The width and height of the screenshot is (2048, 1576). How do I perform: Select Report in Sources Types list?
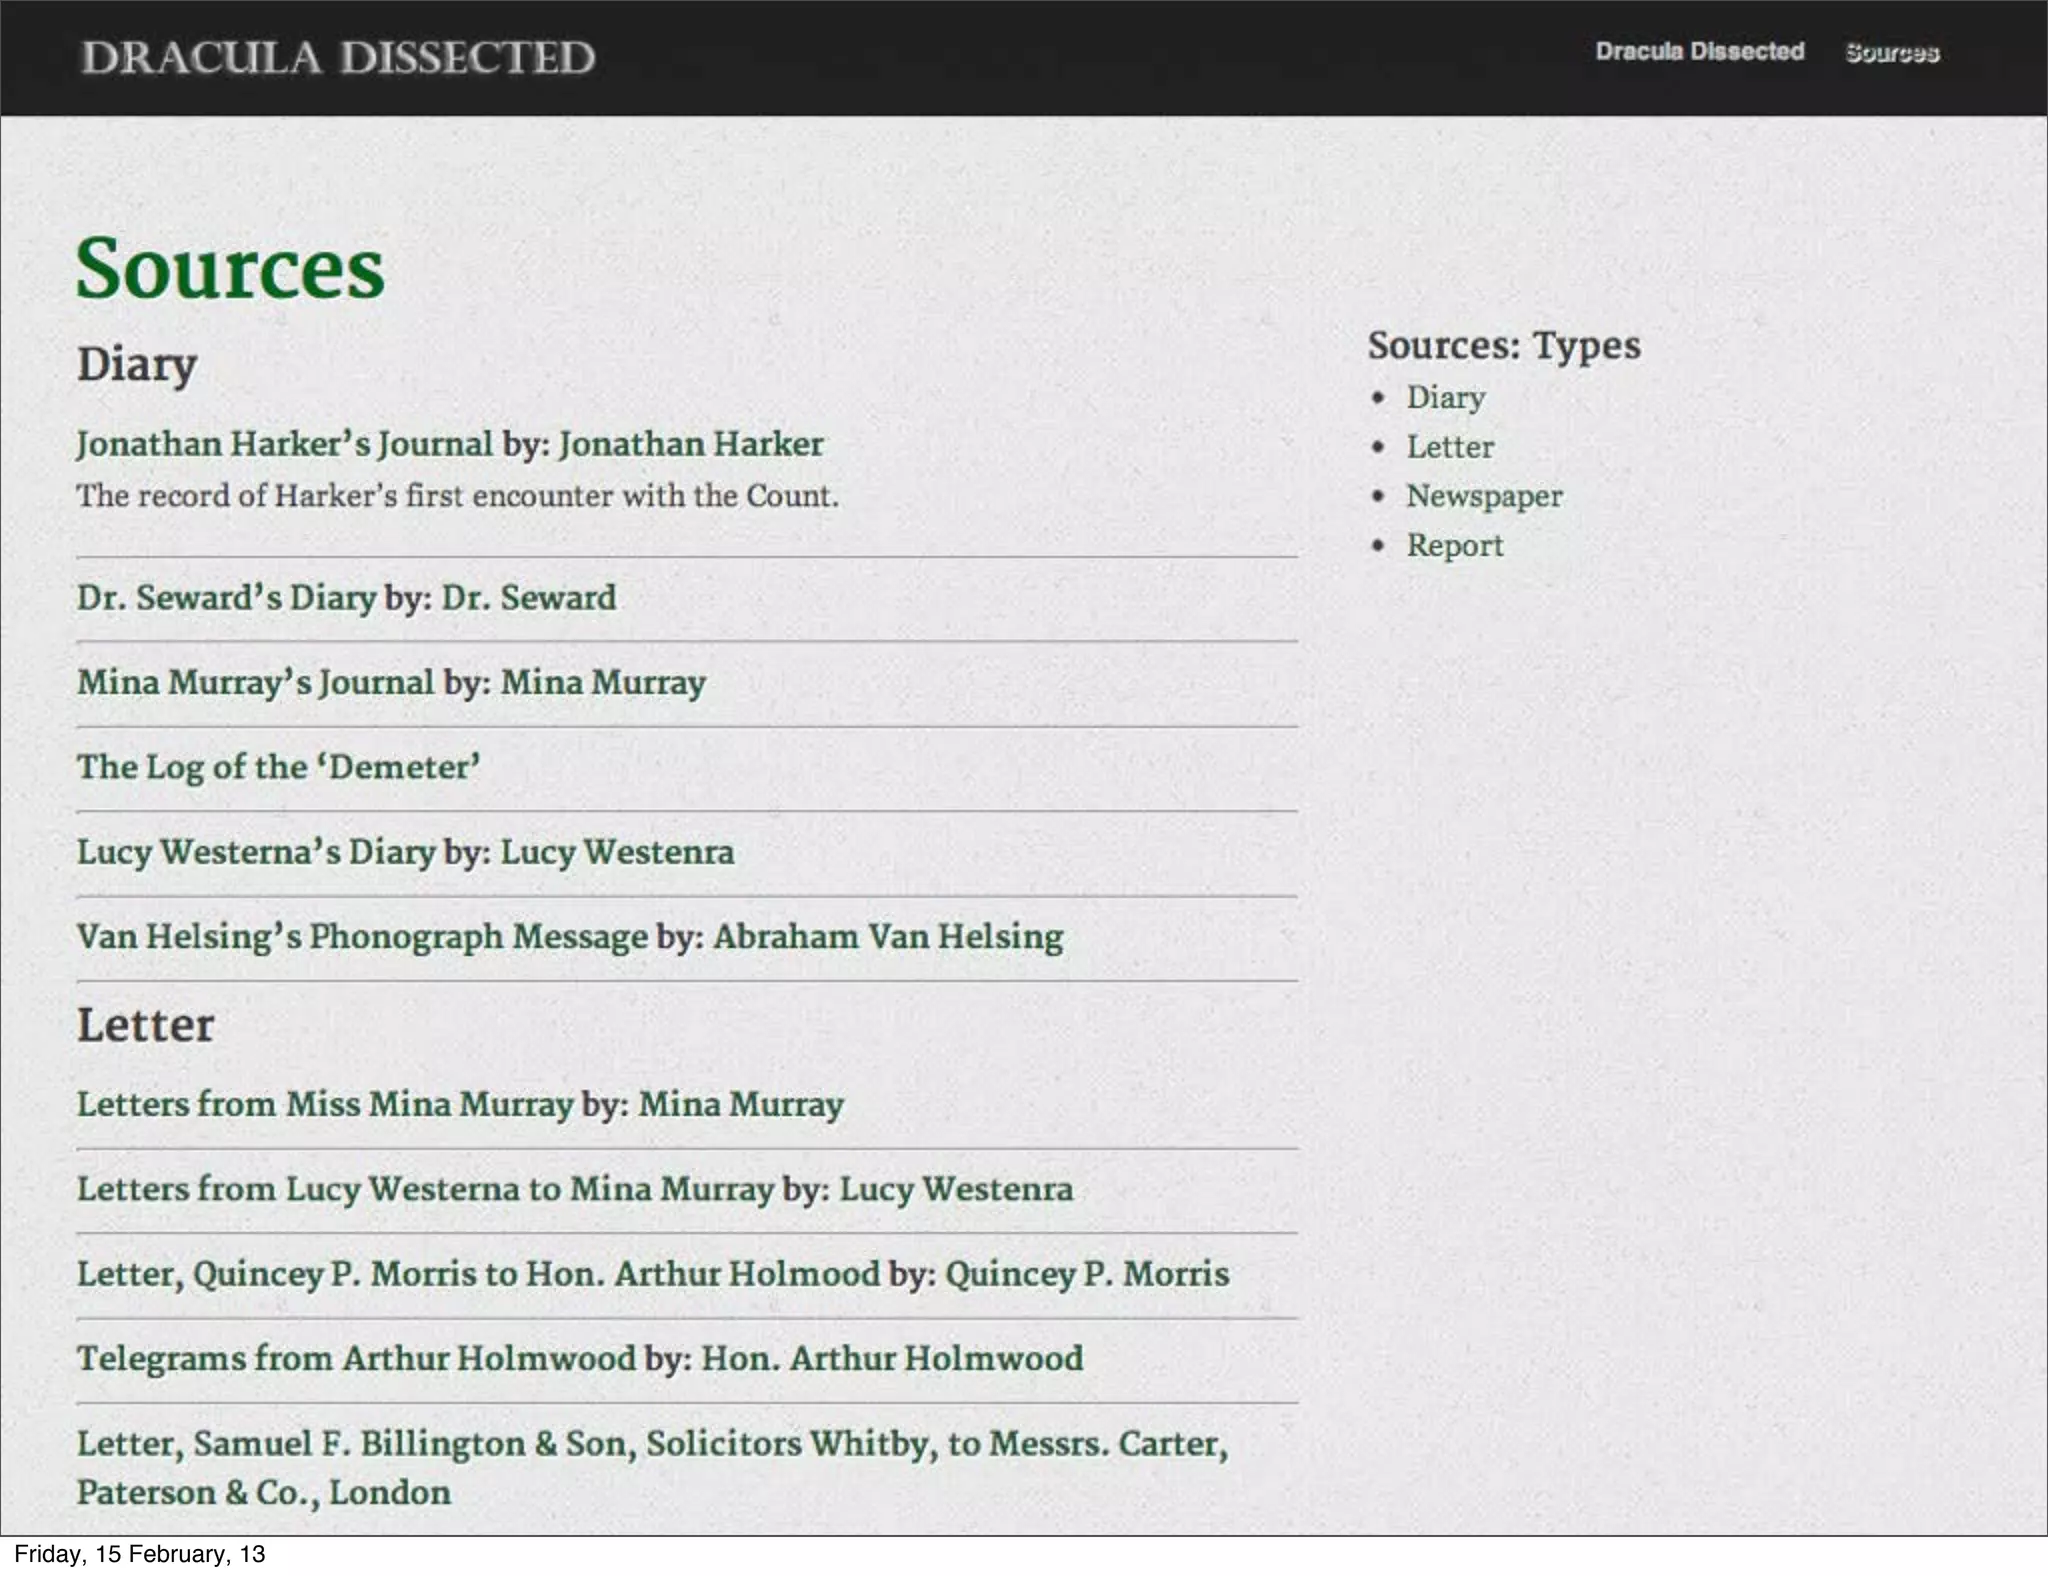1454,546
